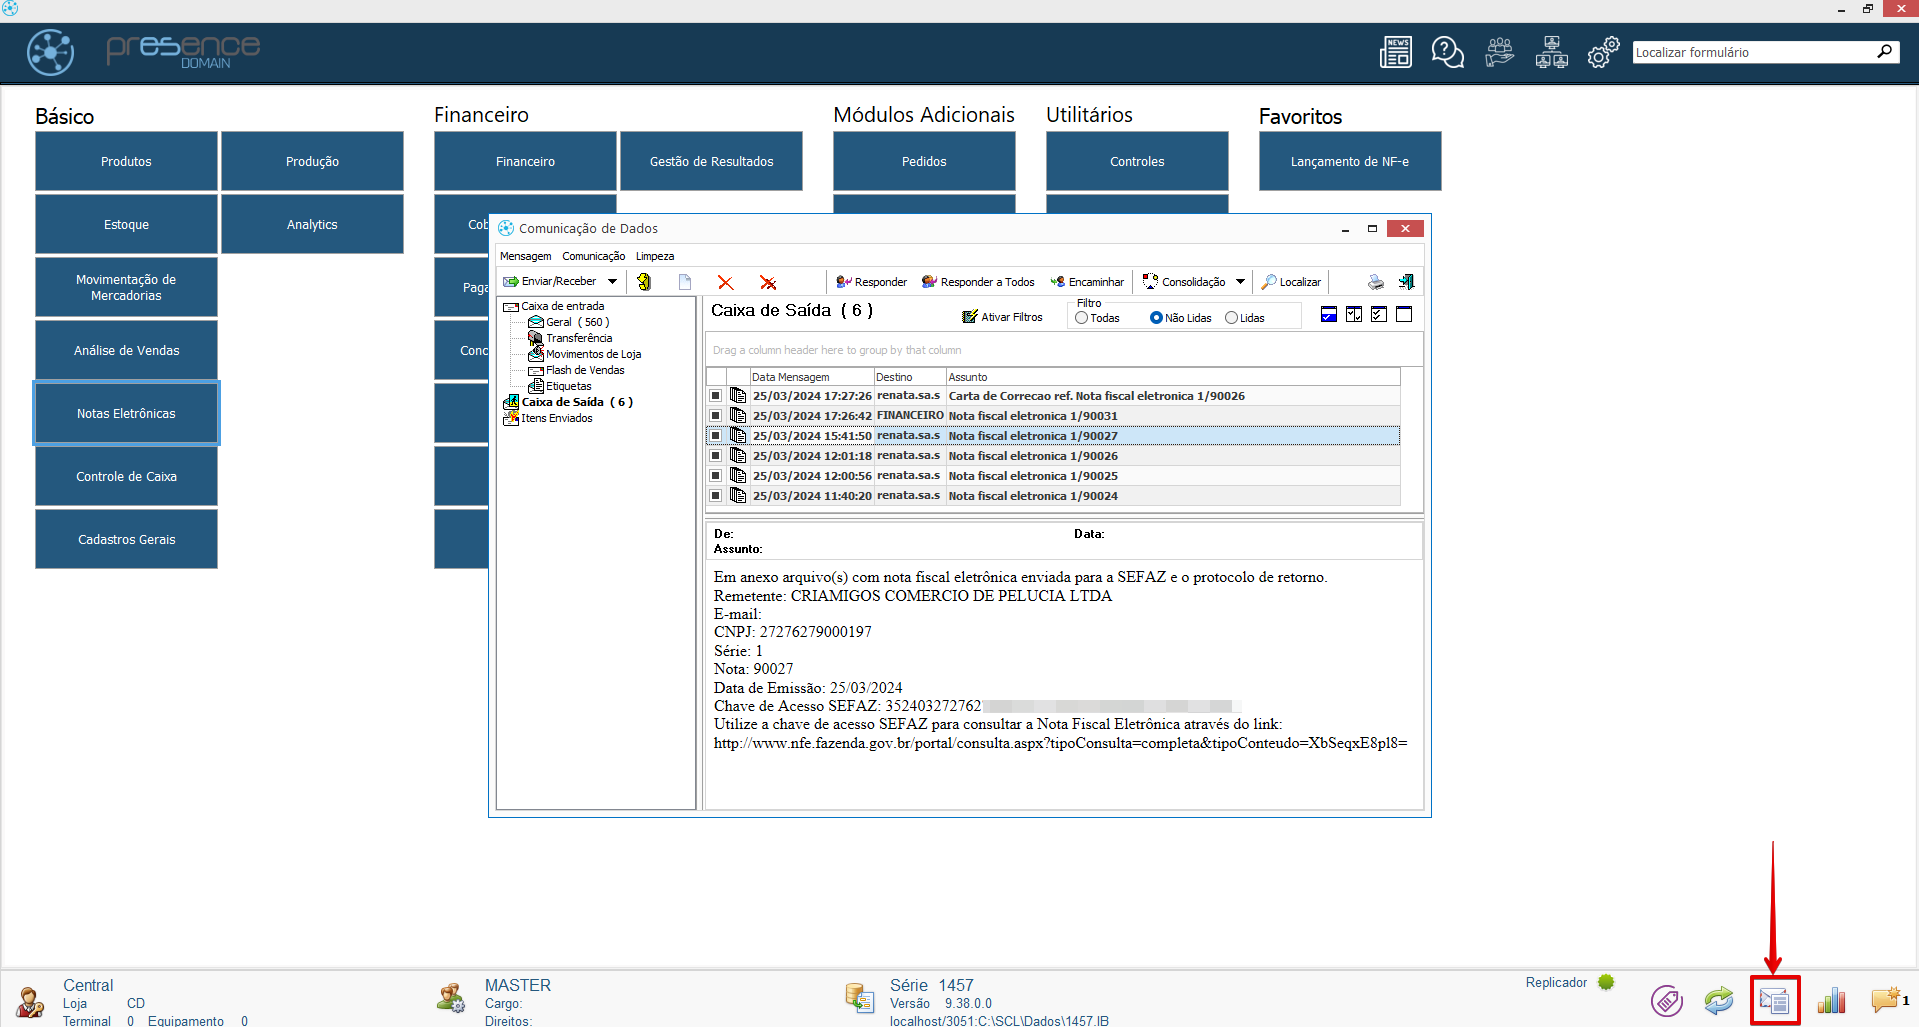Image resolution: width=1919 pixels, height=1029 pixels.
Task: Tick checkbox for Carta de Correcao message
Action: 716,396
